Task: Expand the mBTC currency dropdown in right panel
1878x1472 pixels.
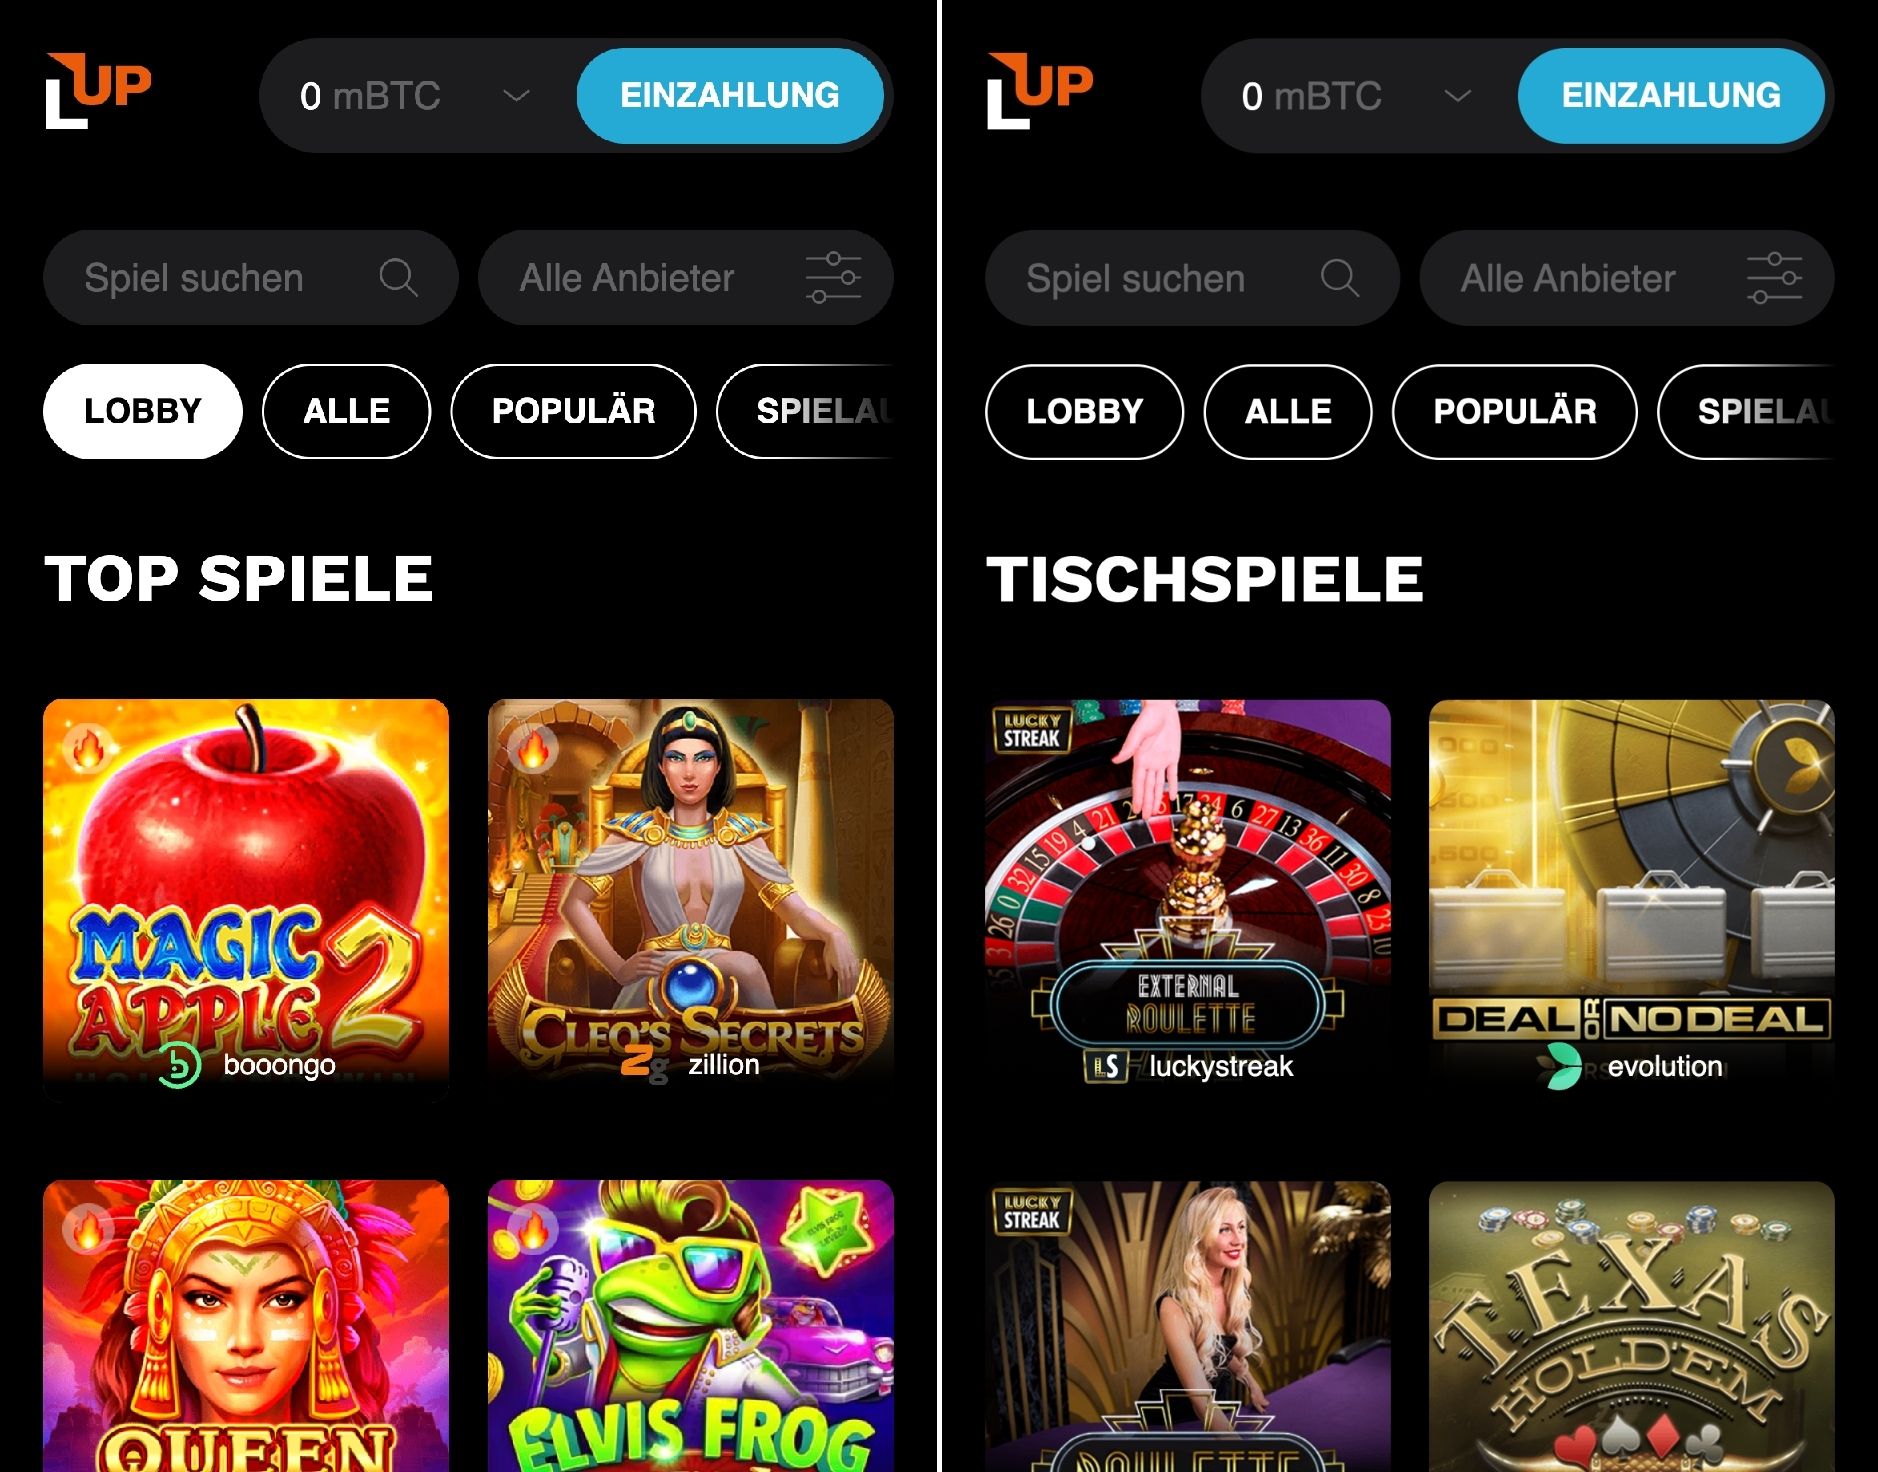Action: click(1458, 96)
